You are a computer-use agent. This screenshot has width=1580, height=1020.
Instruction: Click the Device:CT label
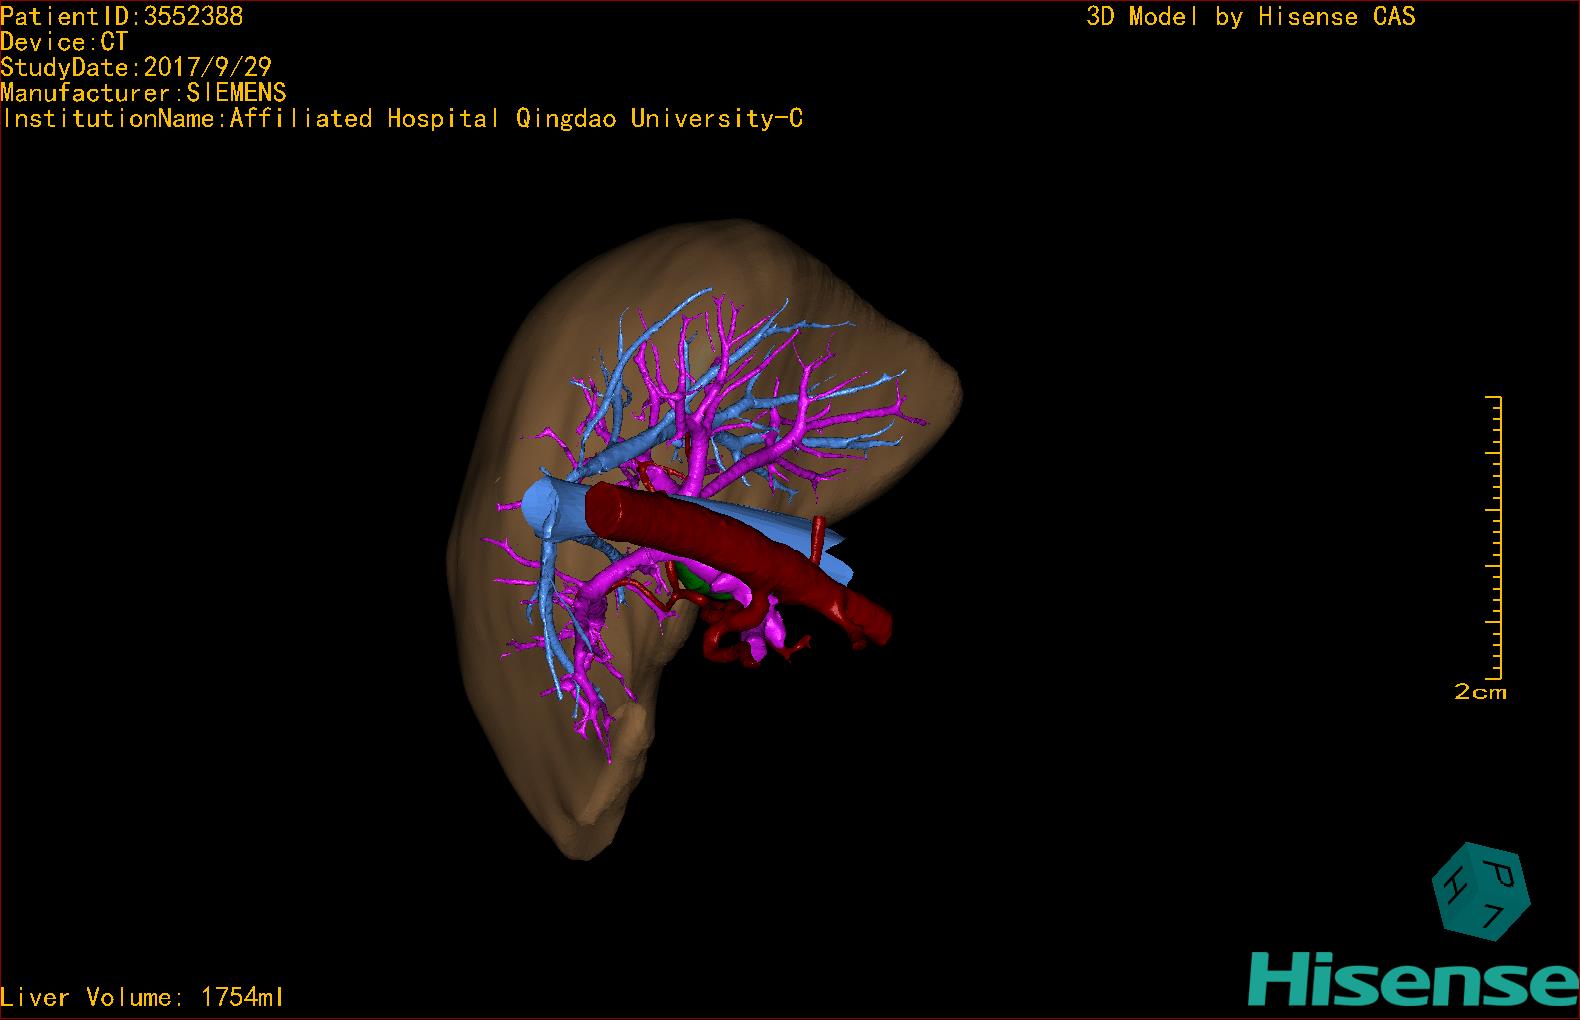(64, 42)
